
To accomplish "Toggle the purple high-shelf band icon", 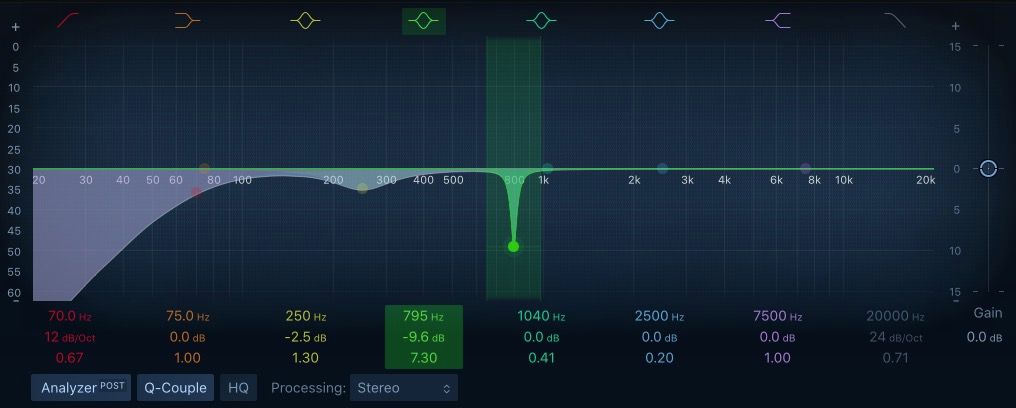I will 778,21.
